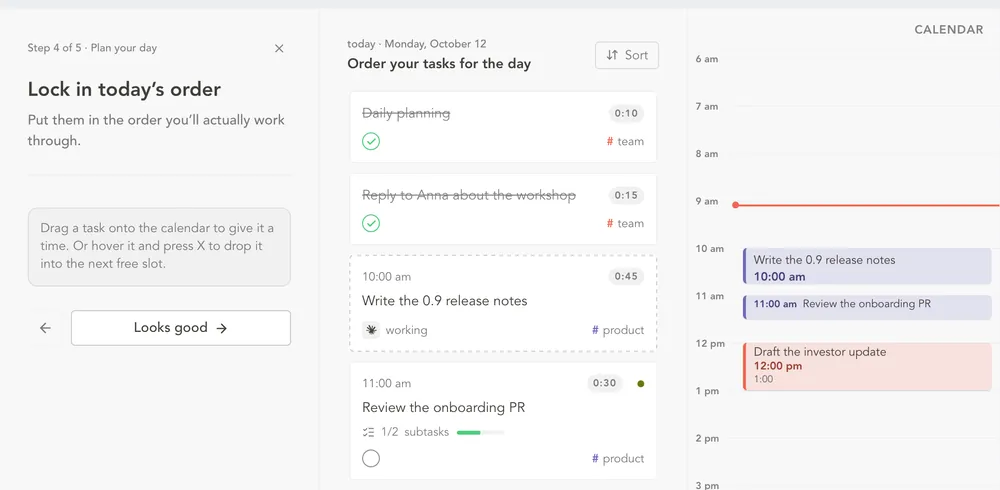The height and width of the screenshot is (490, 1000).
Task: Click the today · Monday, October 12 date
Action: [416, 44]
